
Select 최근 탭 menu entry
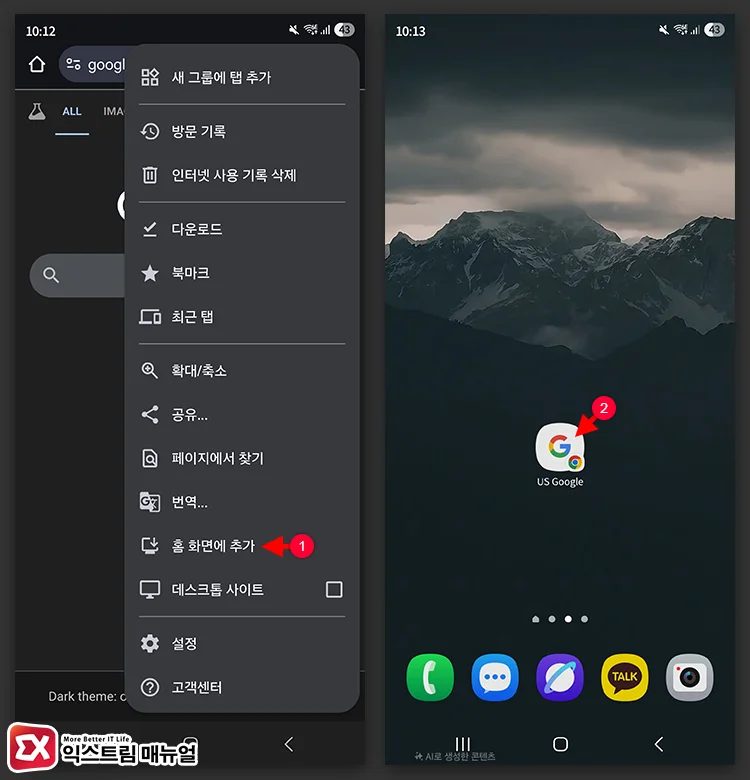(242, 317)
